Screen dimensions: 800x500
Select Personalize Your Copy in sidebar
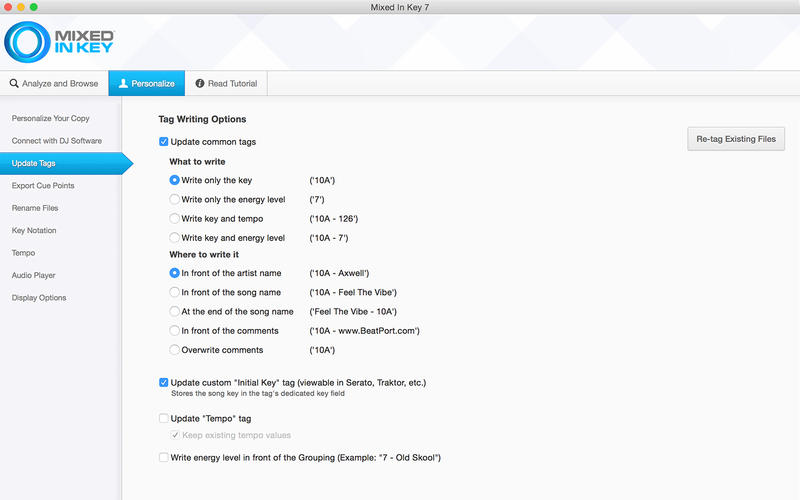click(51, 118)
